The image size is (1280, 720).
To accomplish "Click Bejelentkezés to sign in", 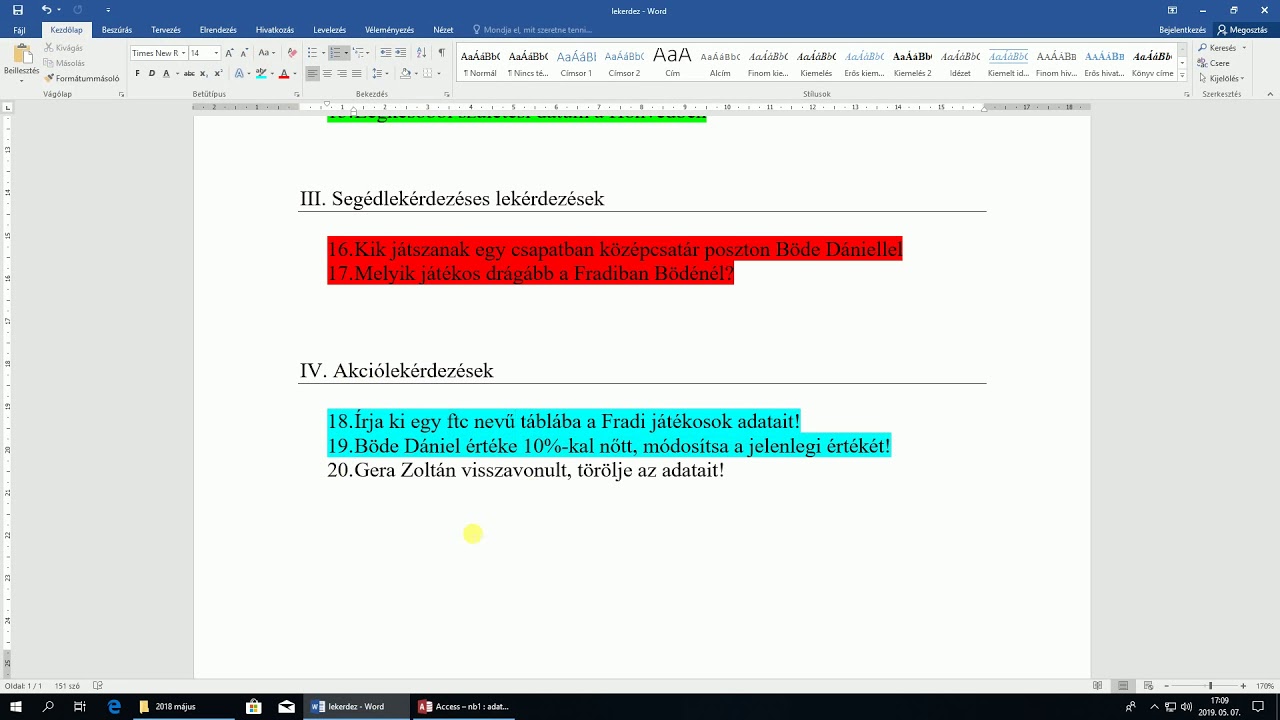I will 1182,30.
